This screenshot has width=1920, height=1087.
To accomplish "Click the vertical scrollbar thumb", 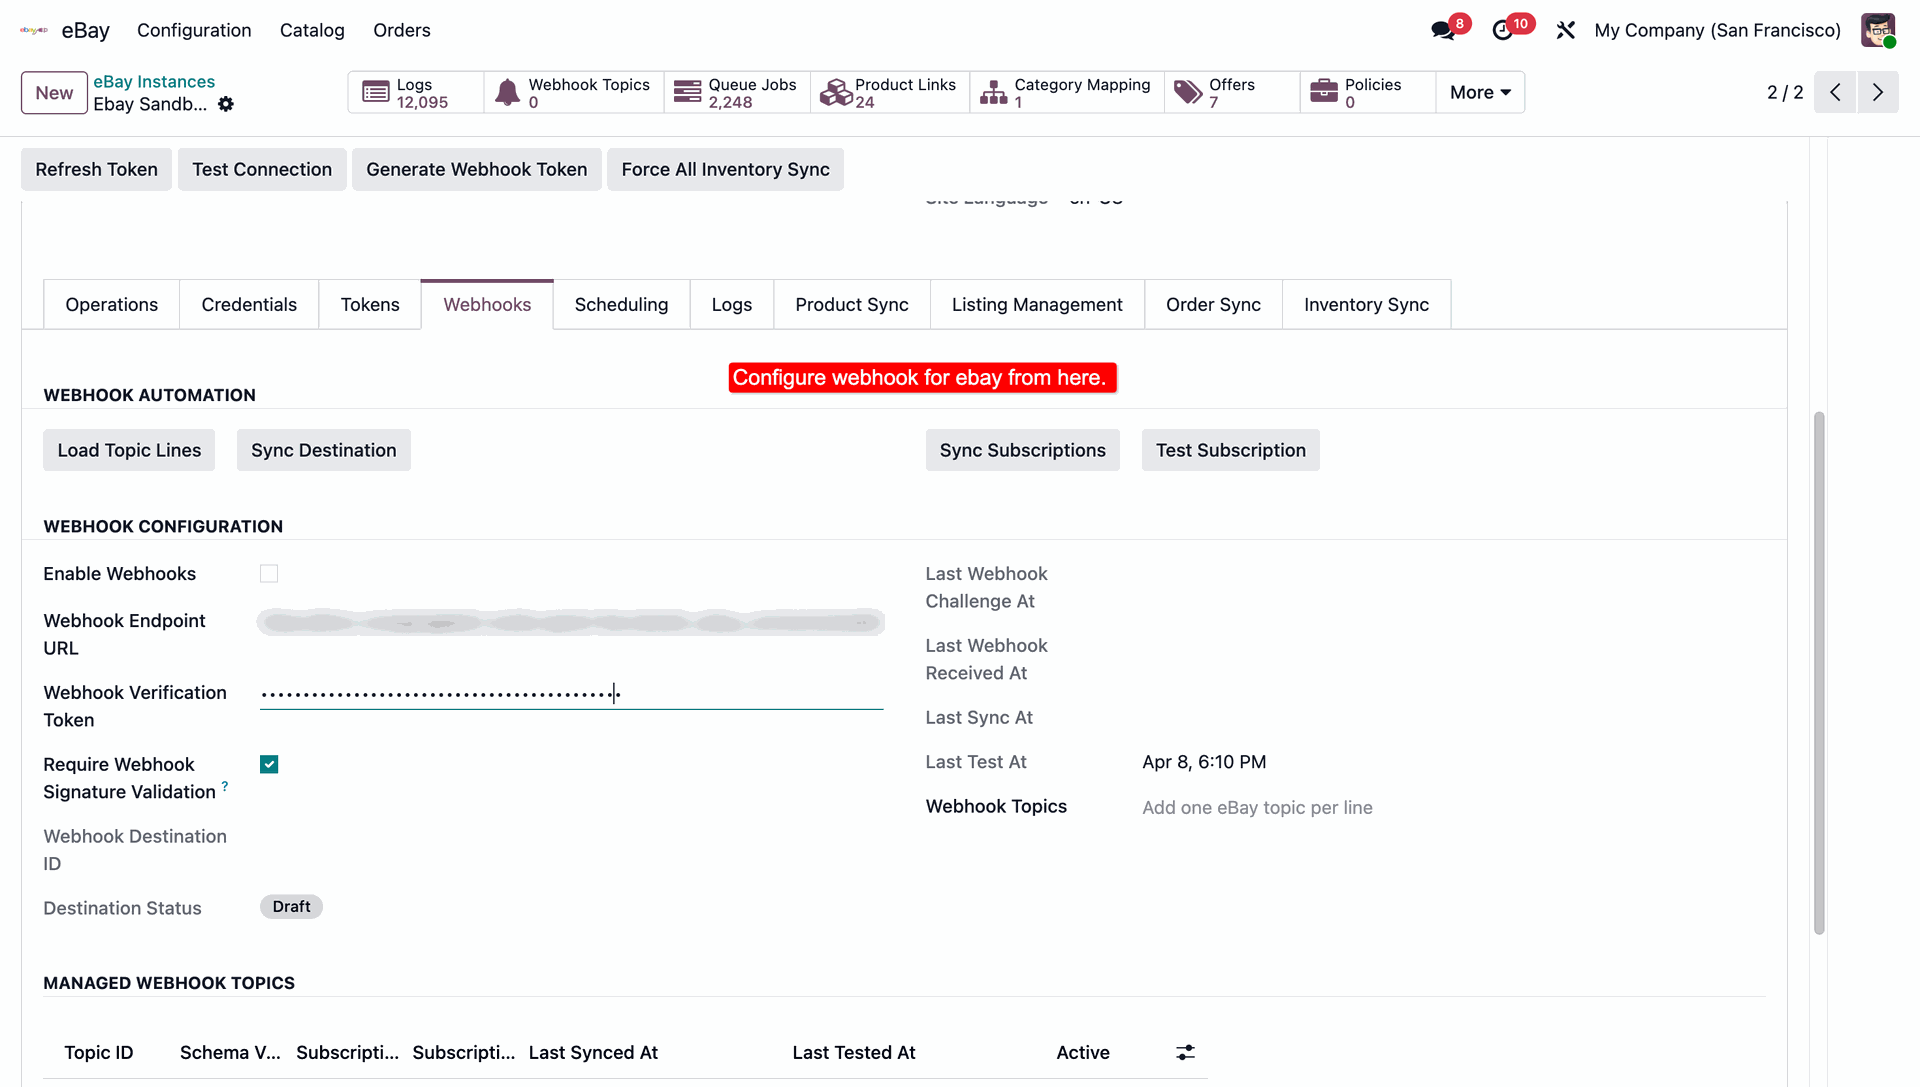I will 1819,673.
